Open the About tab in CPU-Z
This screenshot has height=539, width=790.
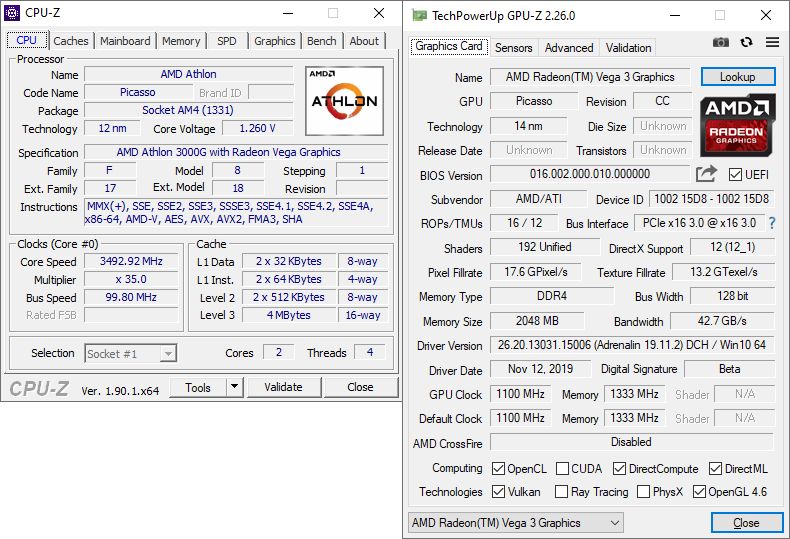(x=364, y=41)
